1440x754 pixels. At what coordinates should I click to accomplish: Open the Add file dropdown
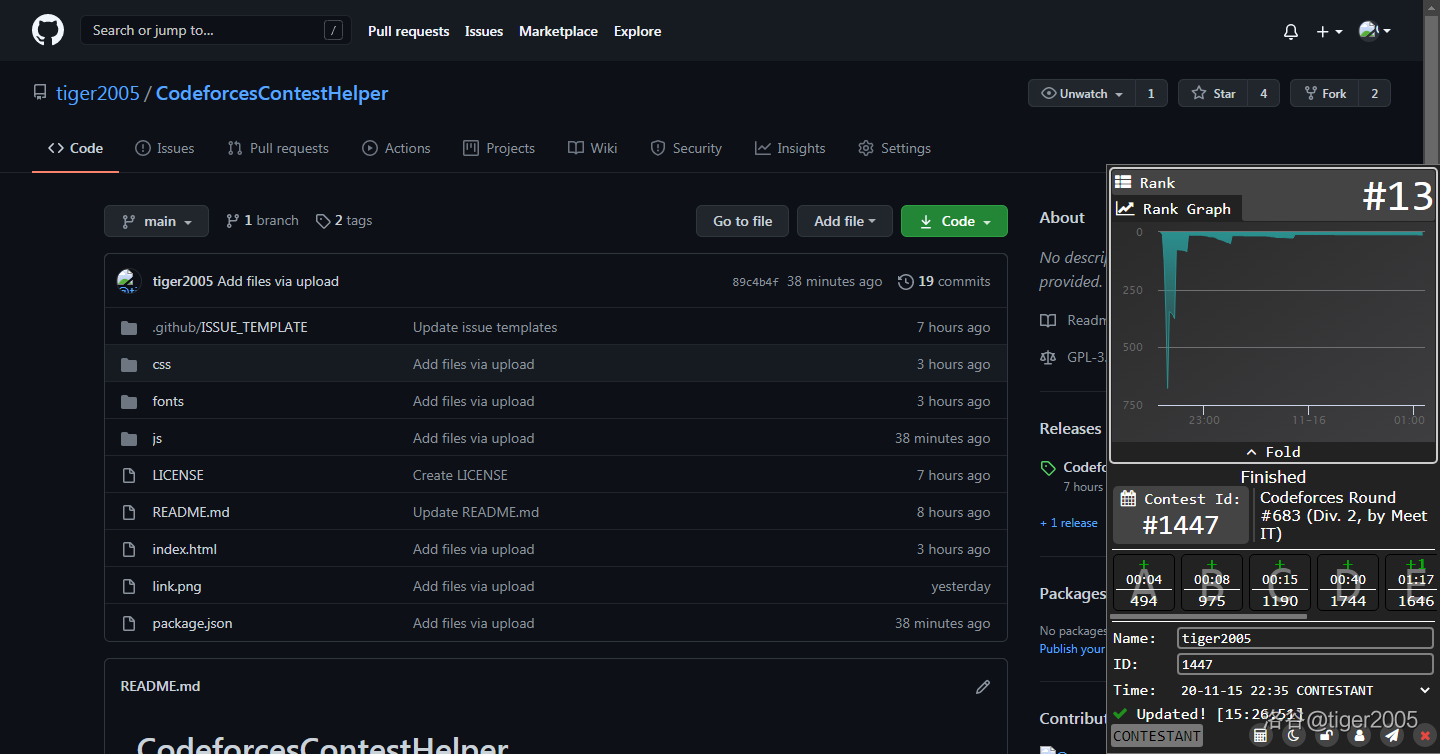point(845,221)
